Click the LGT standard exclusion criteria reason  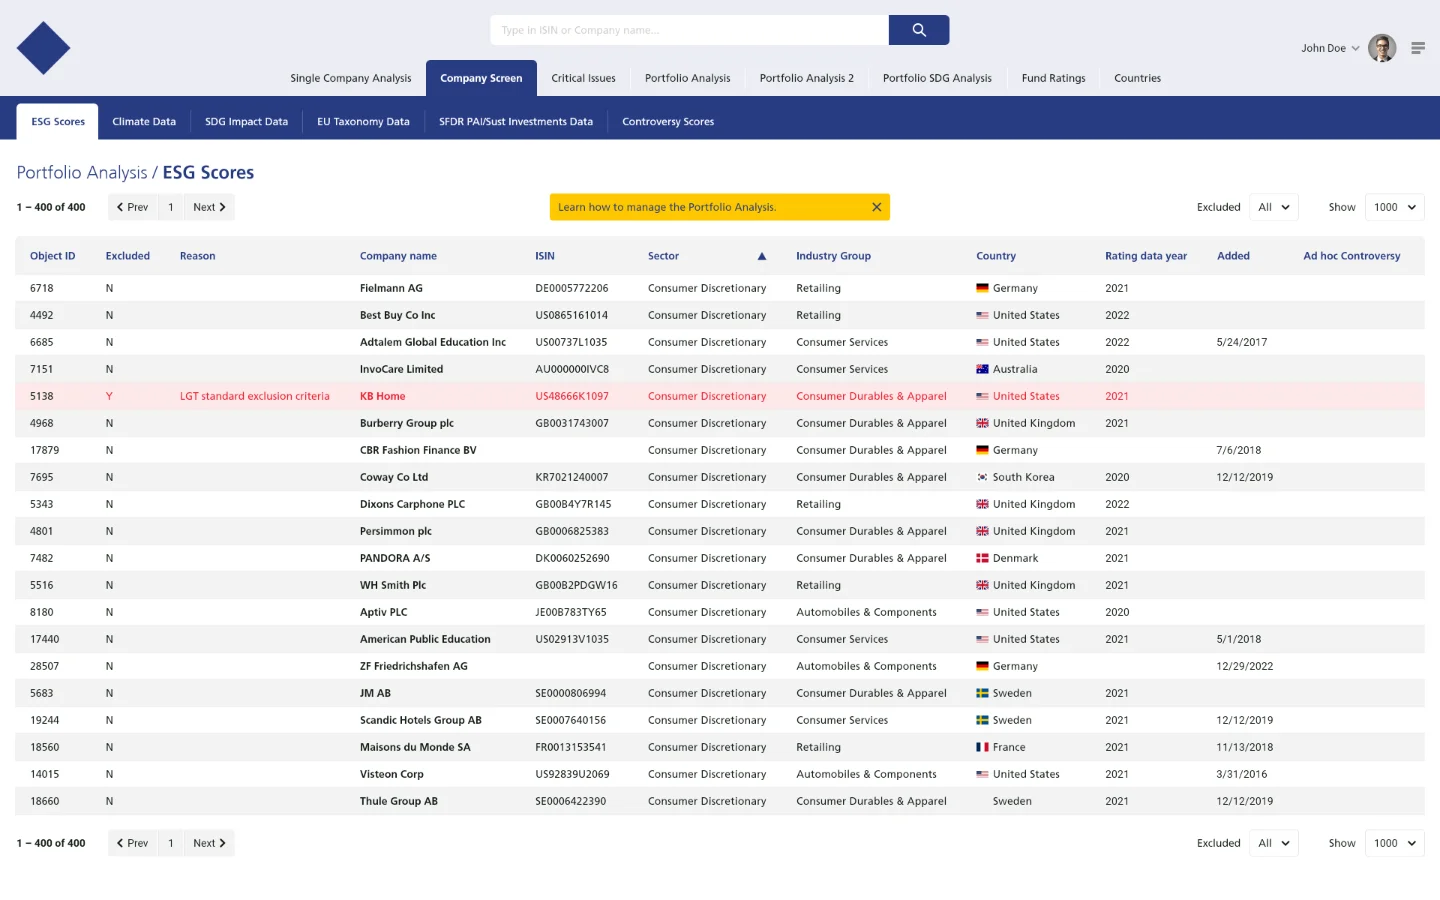pos(255,396)
